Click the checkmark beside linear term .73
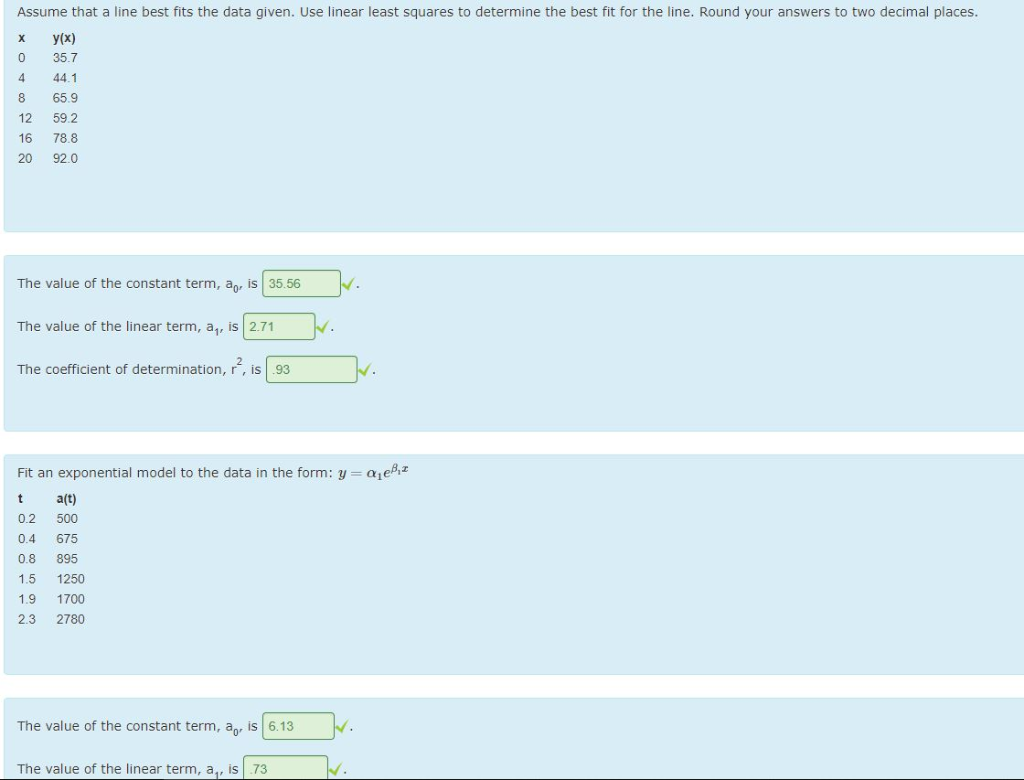Screen dimensions: 1024x780 click(335, 769)
